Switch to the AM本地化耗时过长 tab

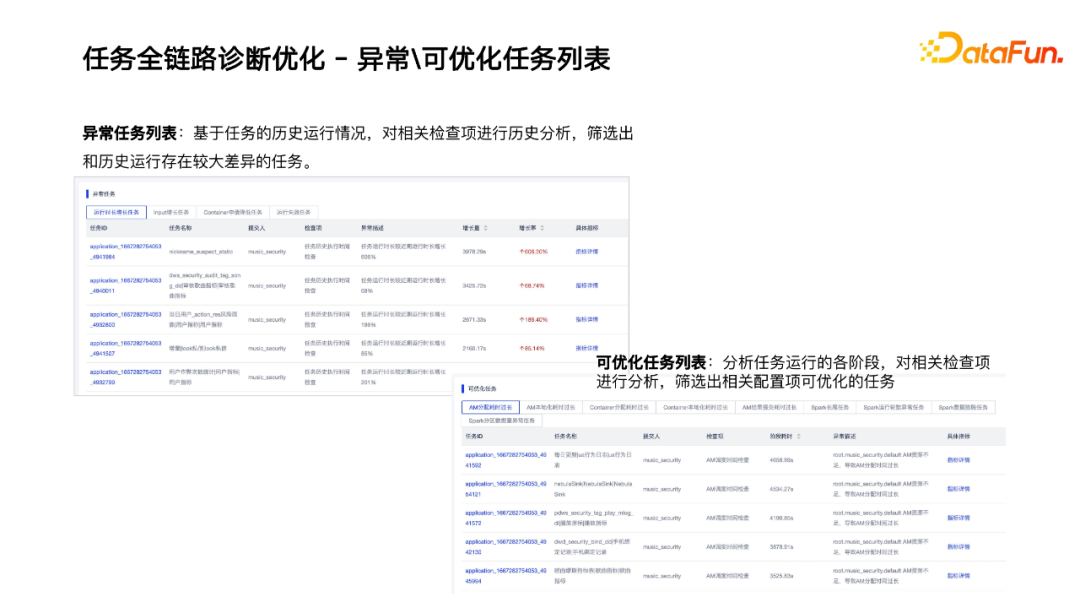tap(552, 405)
